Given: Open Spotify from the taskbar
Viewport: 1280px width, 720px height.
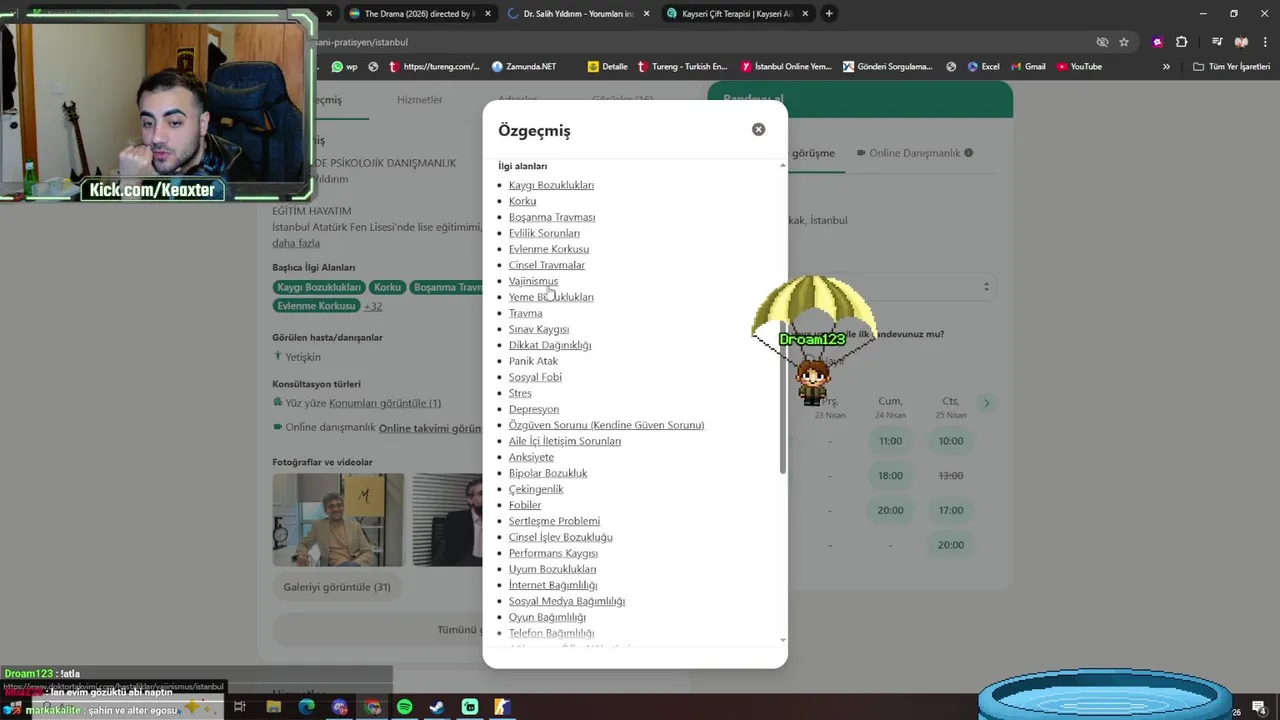Looking at the screenshot, I should (404, 707).
